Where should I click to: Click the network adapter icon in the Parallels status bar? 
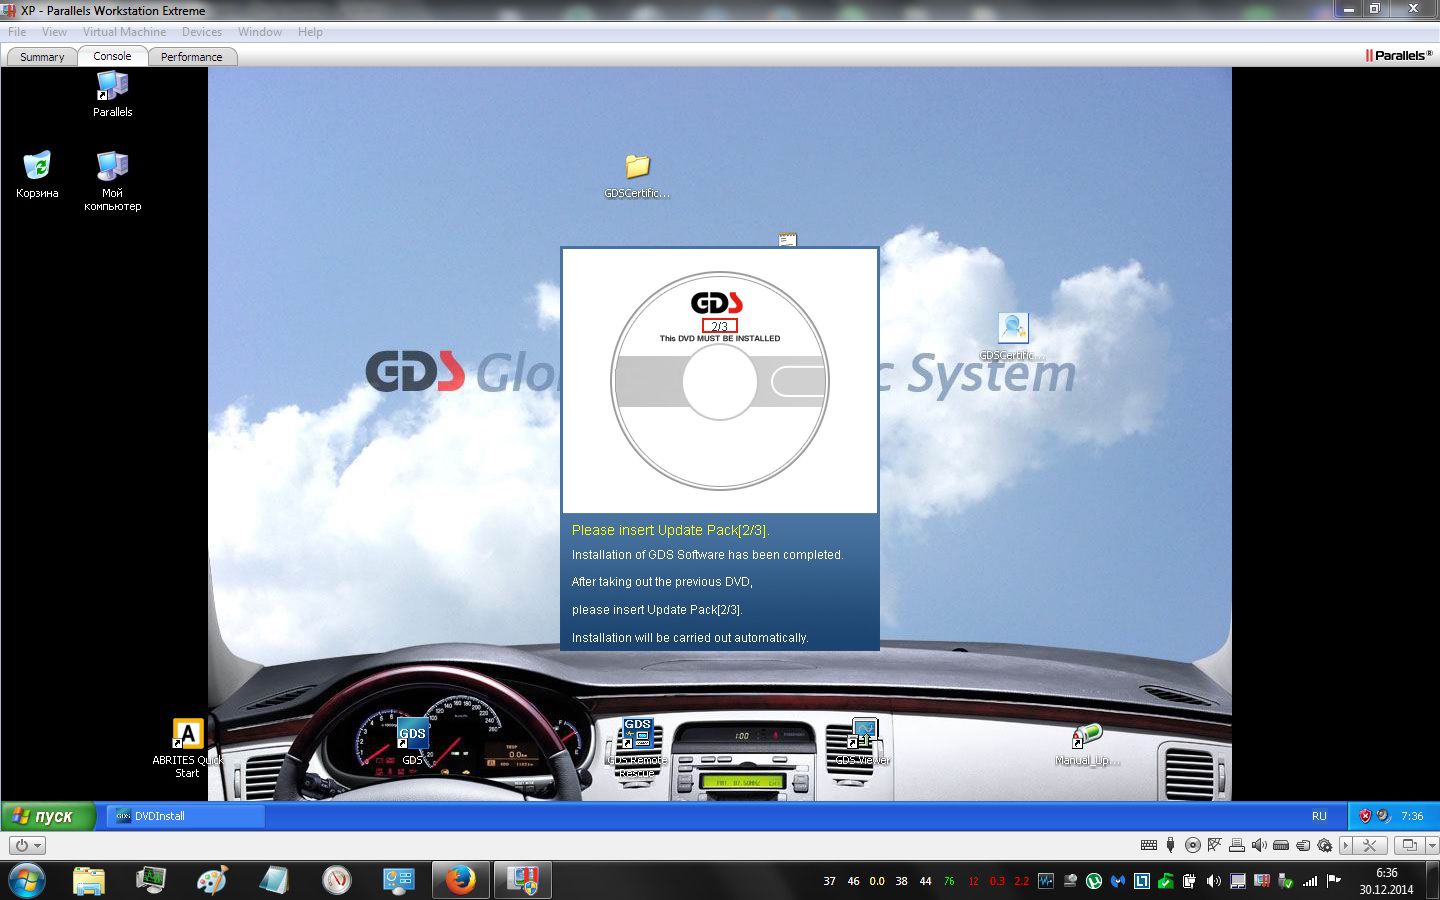[x=1215, y=845]
